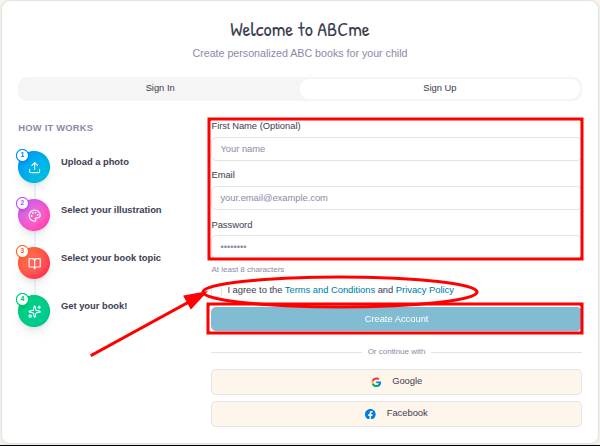Click the Upload a photo step icon

click(34, 167)
